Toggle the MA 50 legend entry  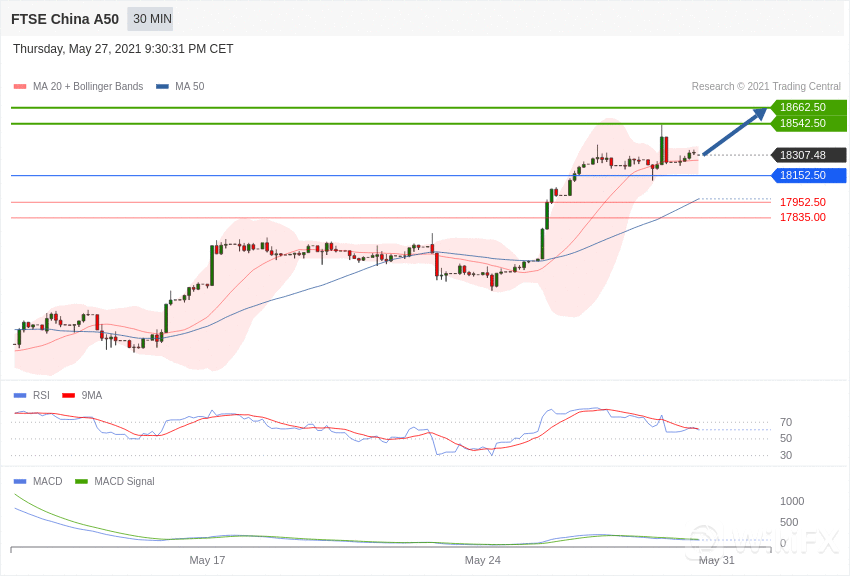pos(180,87)
